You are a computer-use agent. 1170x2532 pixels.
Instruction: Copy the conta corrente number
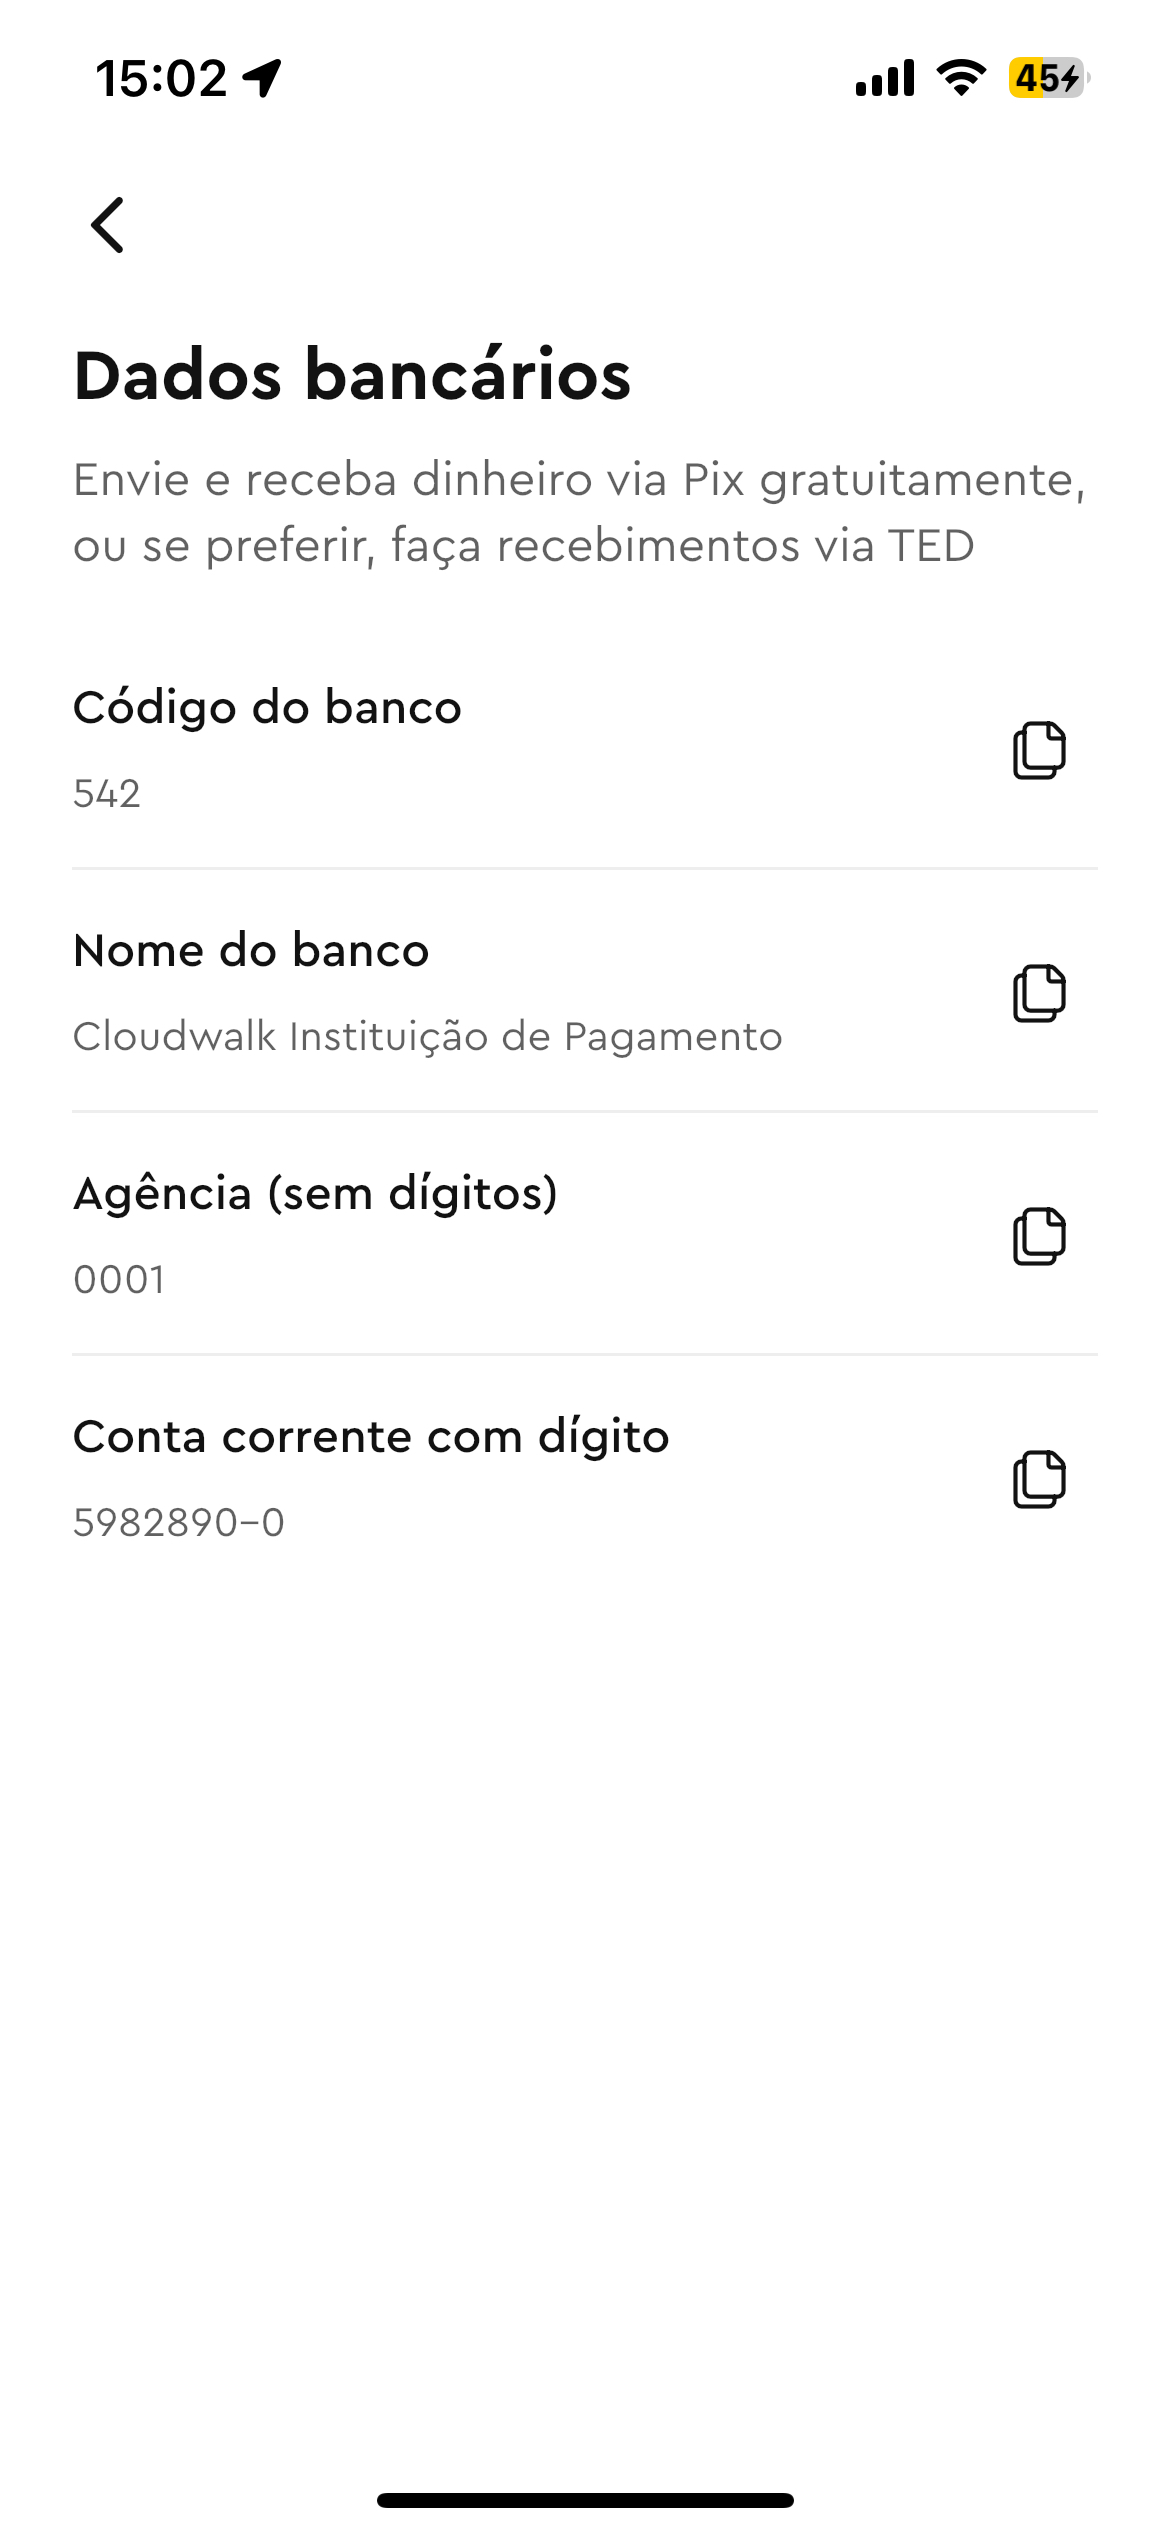coord(1039,1479)
